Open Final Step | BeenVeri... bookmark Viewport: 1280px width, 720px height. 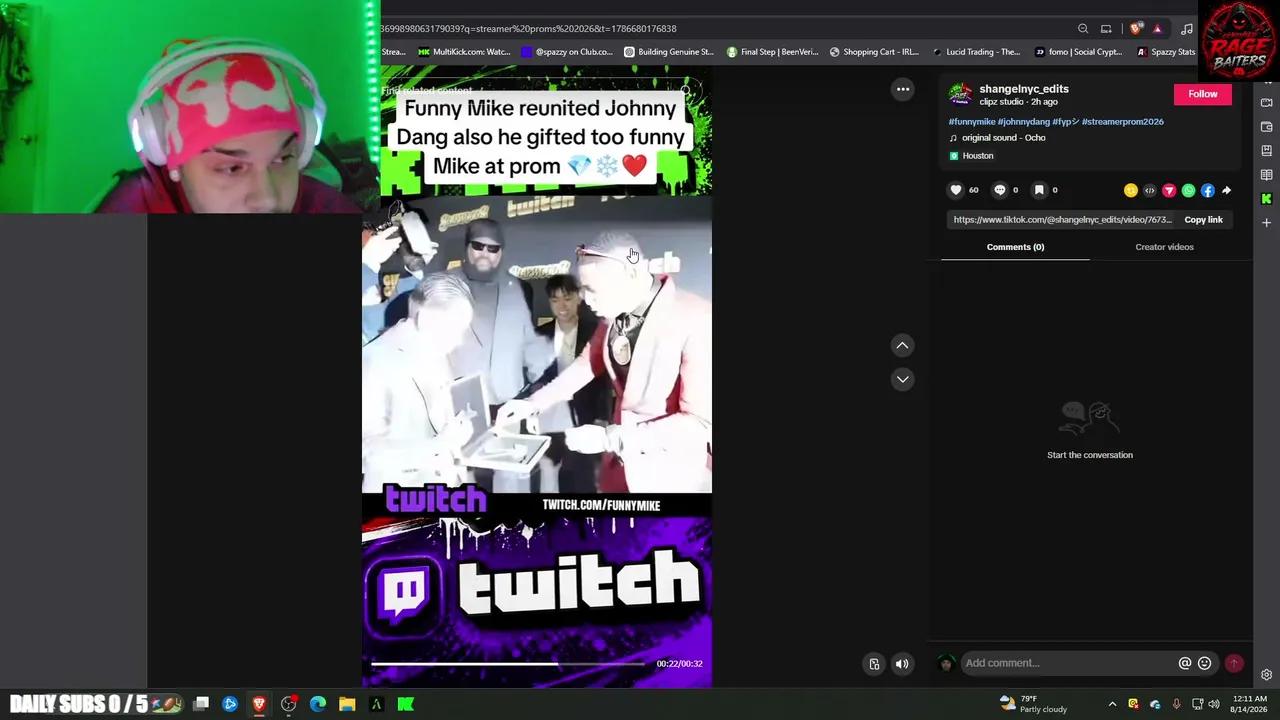[x=772, y=52]
